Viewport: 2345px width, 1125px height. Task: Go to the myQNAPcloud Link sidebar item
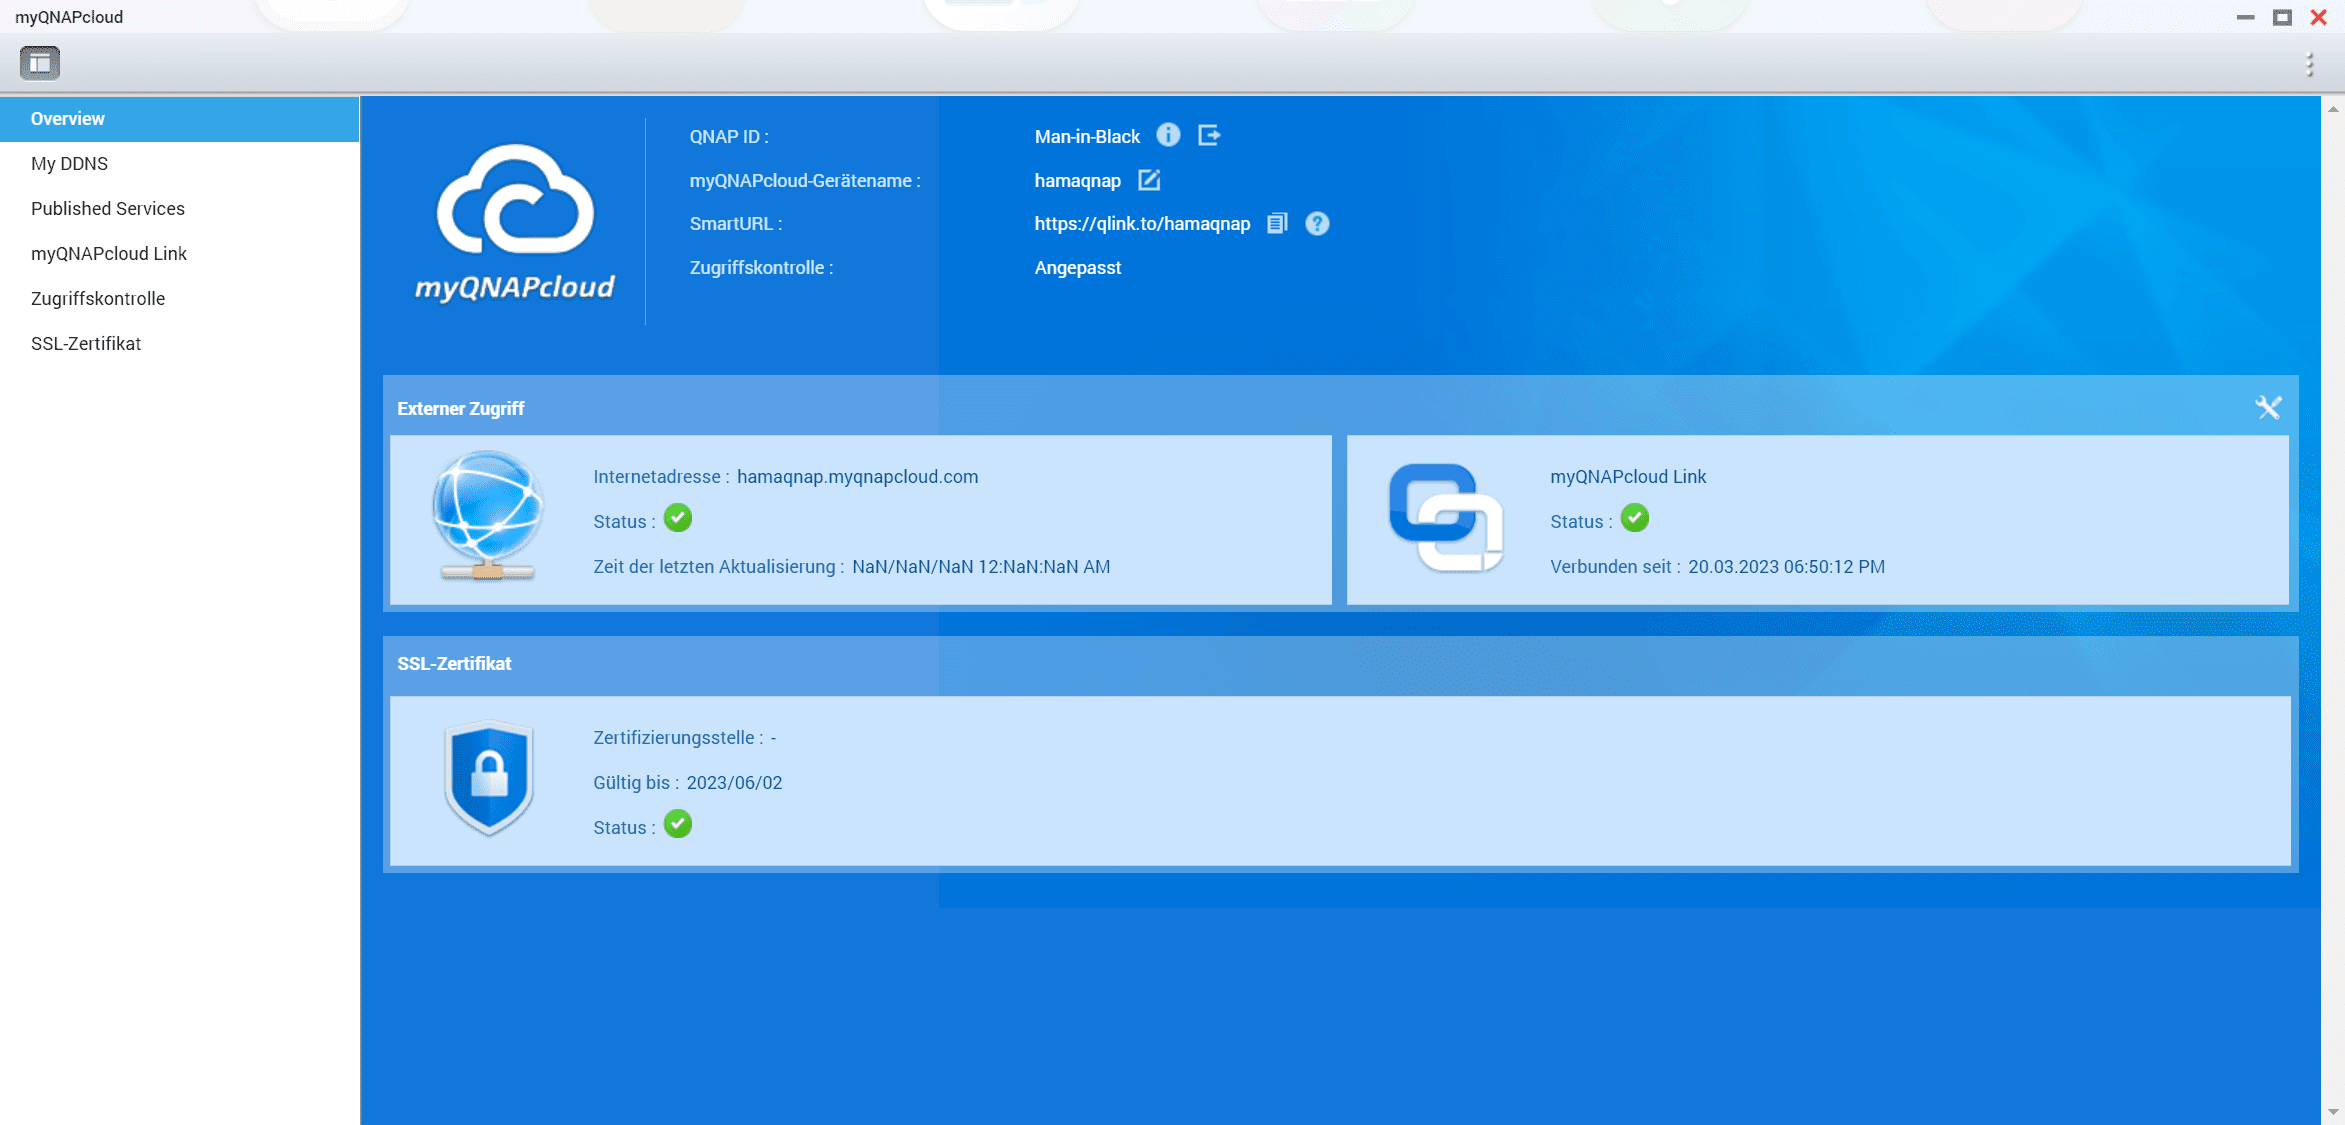tap(109, 253)
